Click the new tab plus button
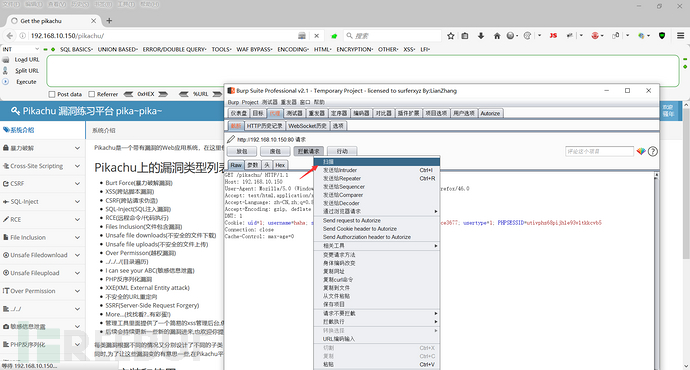Viewport: 690px width, 370px height. click(x=109, y=21)
